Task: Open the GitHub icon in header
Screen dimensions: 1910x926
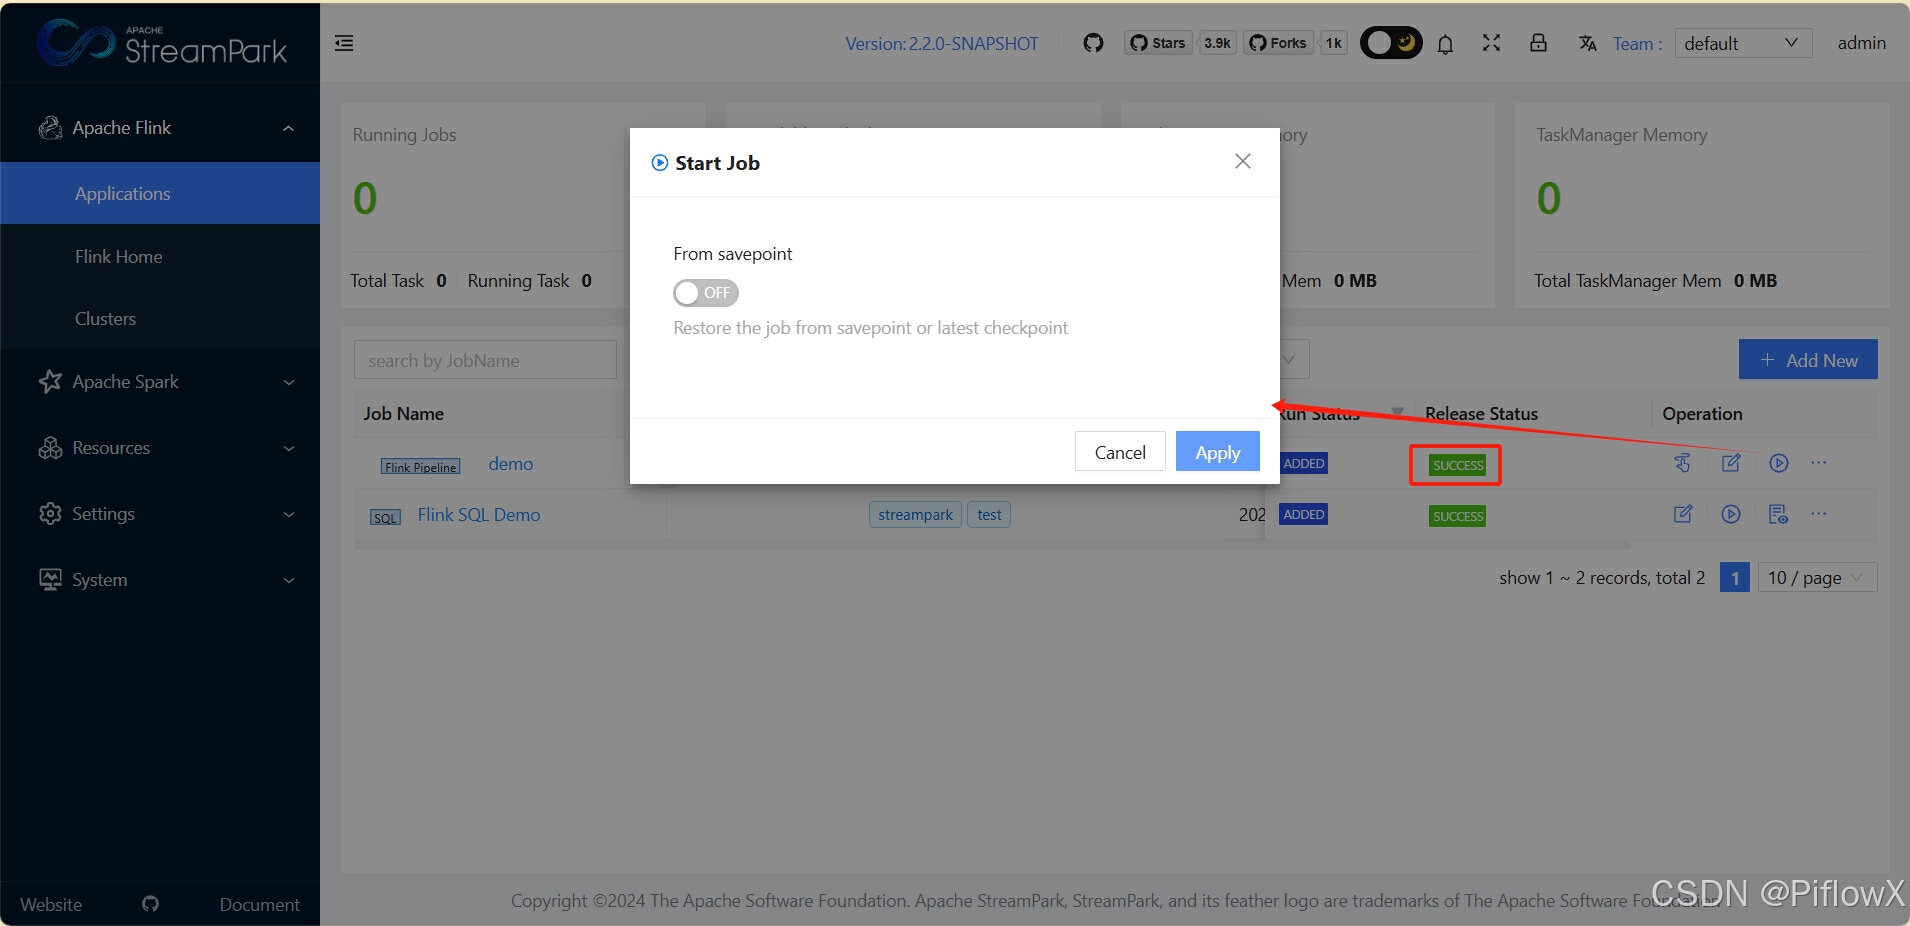Action: point(1093,43)
